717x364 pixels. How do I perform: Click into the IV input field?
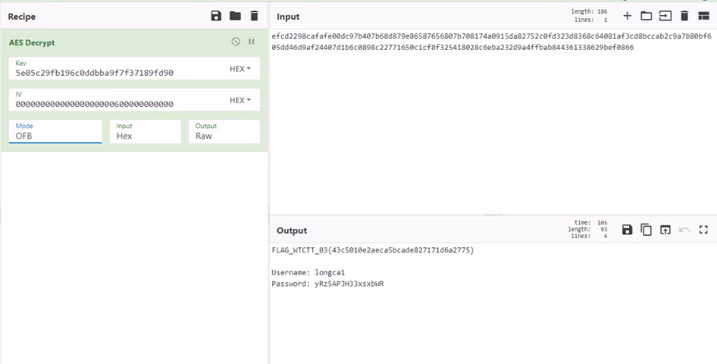pos(118,100)
